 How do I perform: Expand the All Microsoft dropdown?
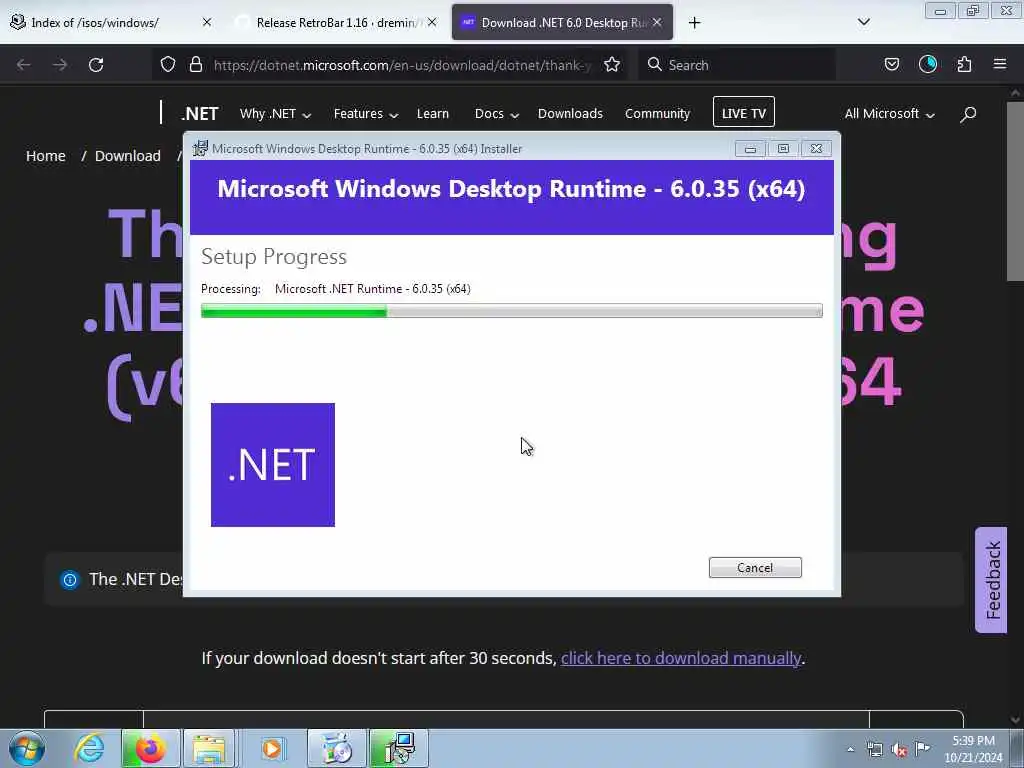coord(889,114)
